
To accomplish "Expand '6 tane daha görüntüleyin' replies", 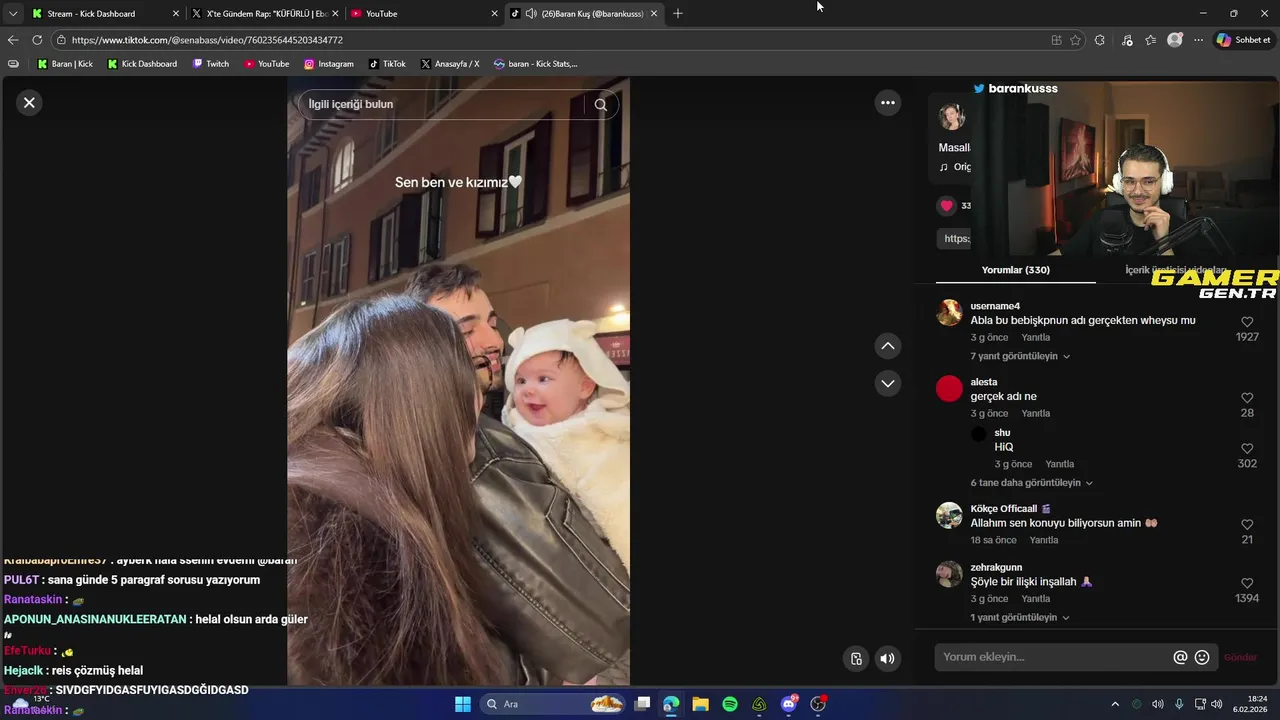I will (1031, 482).
